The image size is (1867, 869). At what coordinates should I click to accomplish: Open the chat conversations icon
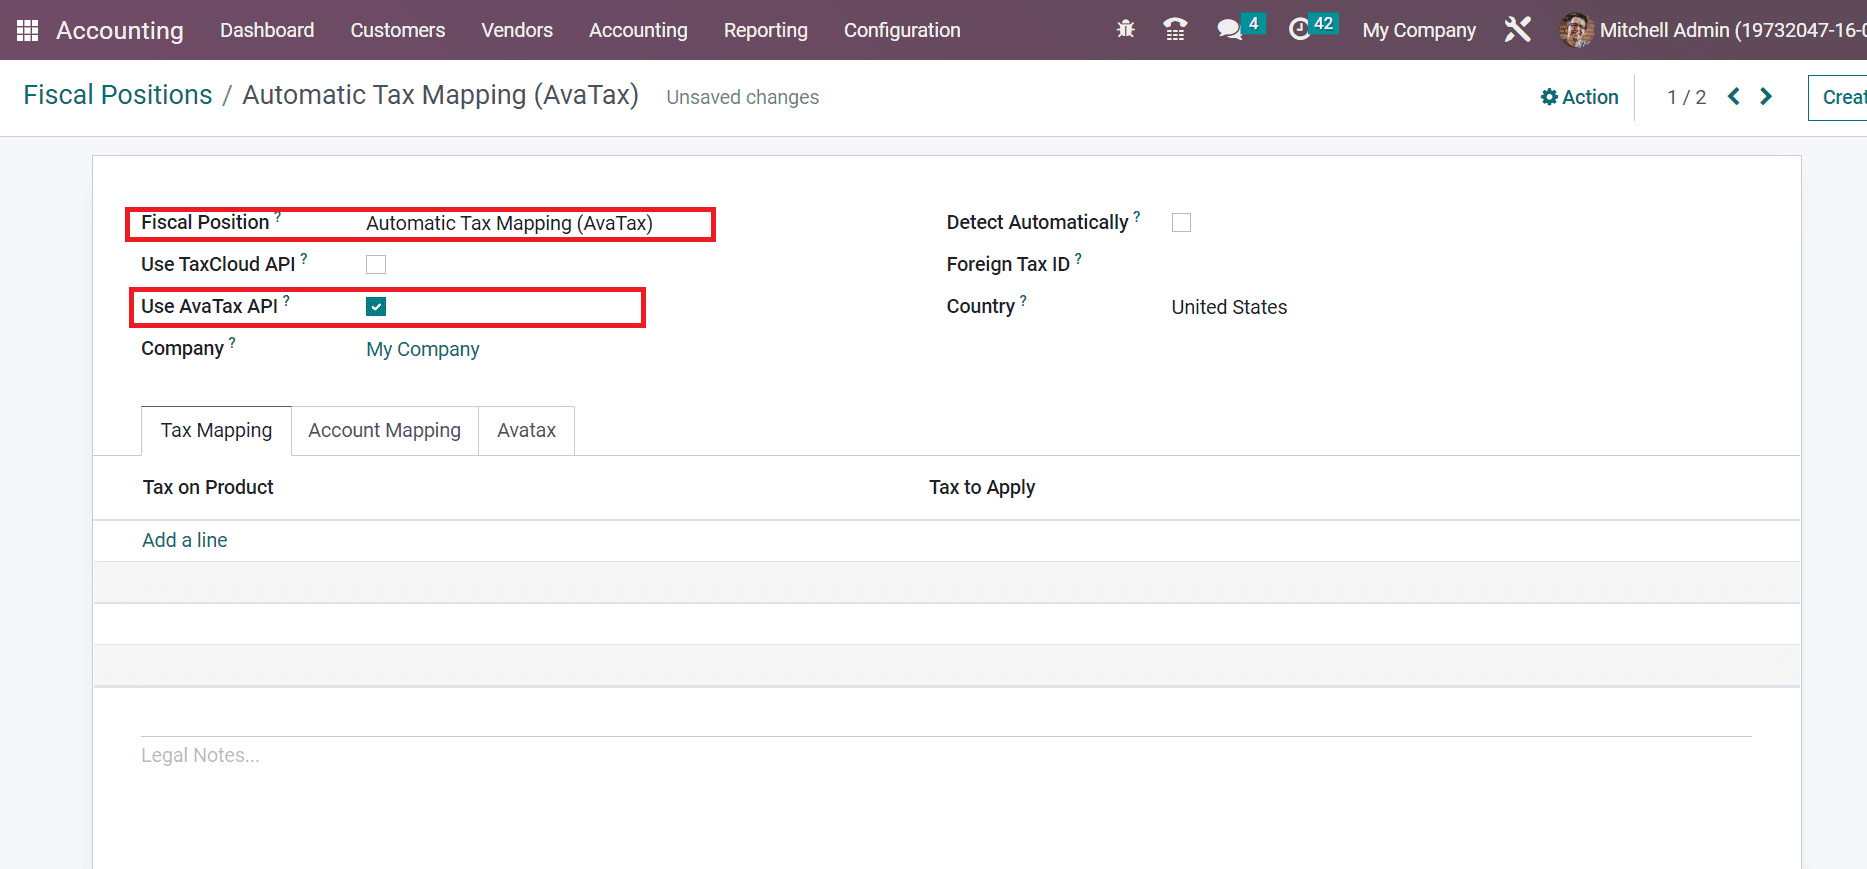point(1230,30)
